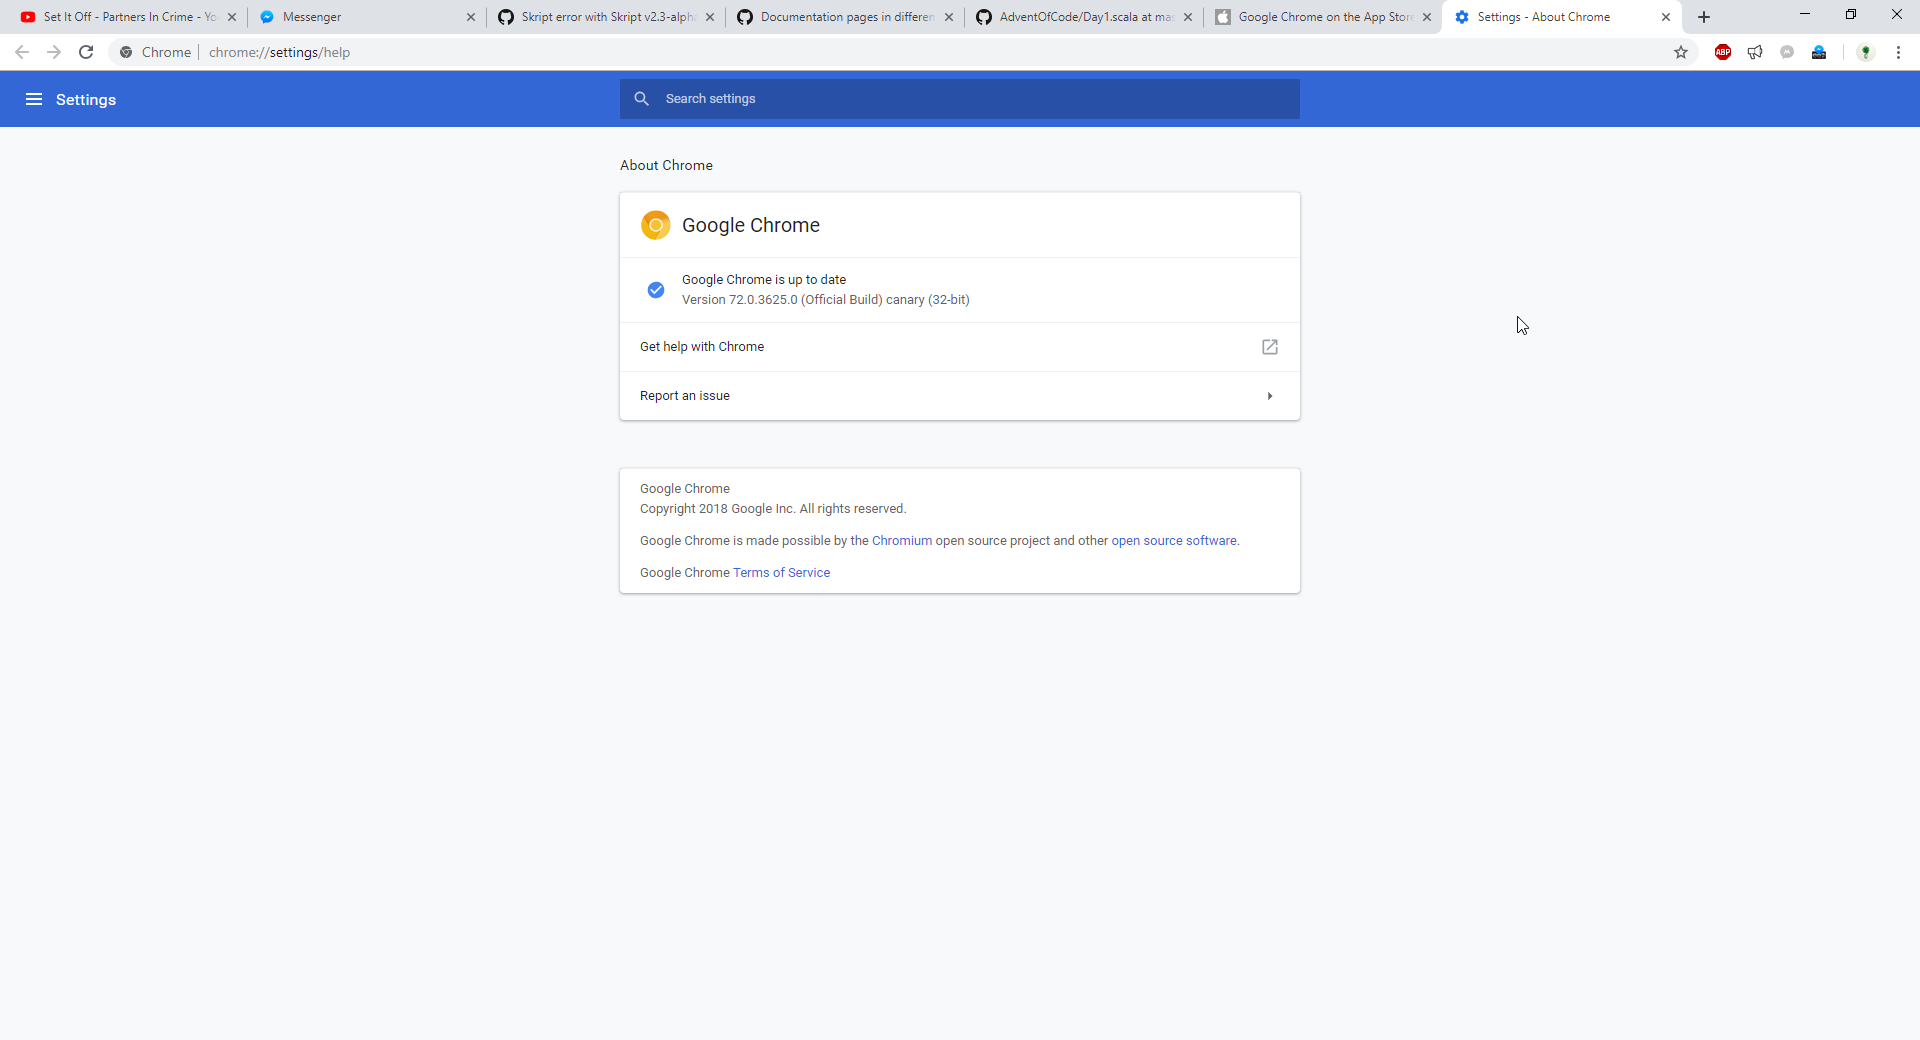
Task: Open the Adblock Plus extension icon
Action: pos(1722,52)
